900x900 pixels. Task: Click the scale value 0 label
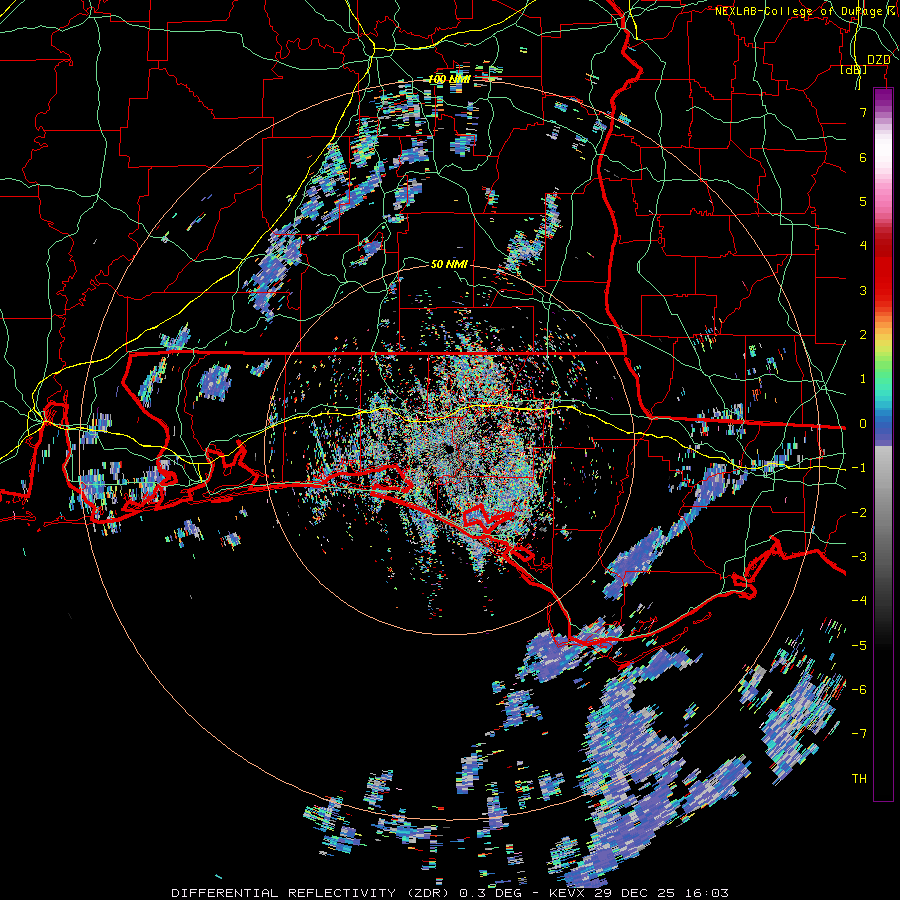(863, 423)
